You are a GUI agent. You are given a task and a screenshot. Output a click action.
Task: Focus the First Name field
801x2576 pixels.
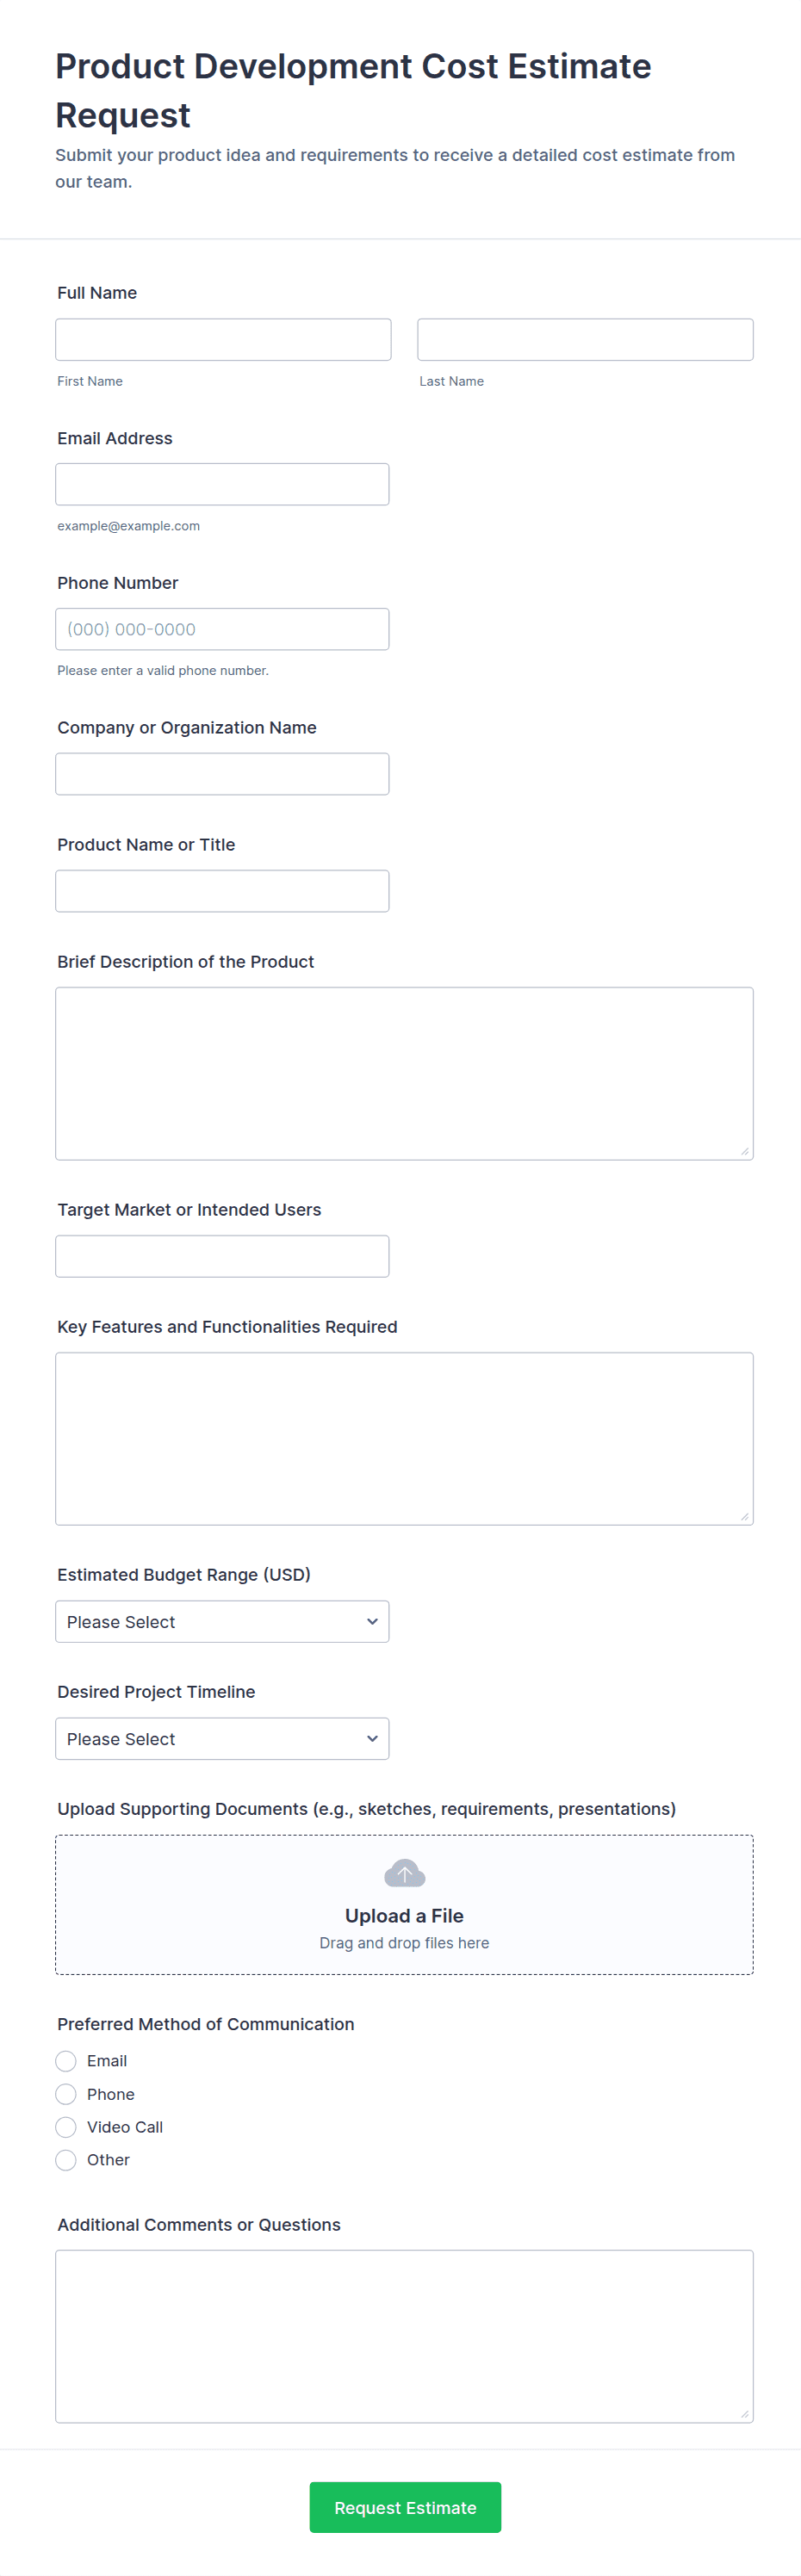(223, 340)
